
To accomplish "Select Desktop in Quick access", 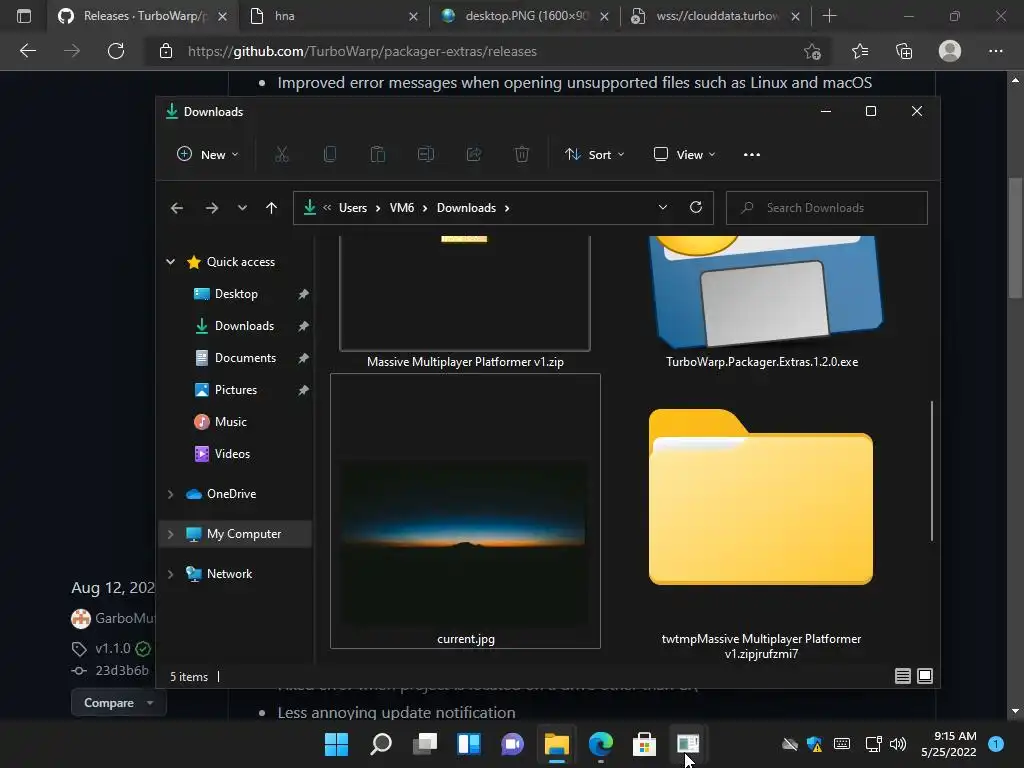I will [x=236, y=294].
